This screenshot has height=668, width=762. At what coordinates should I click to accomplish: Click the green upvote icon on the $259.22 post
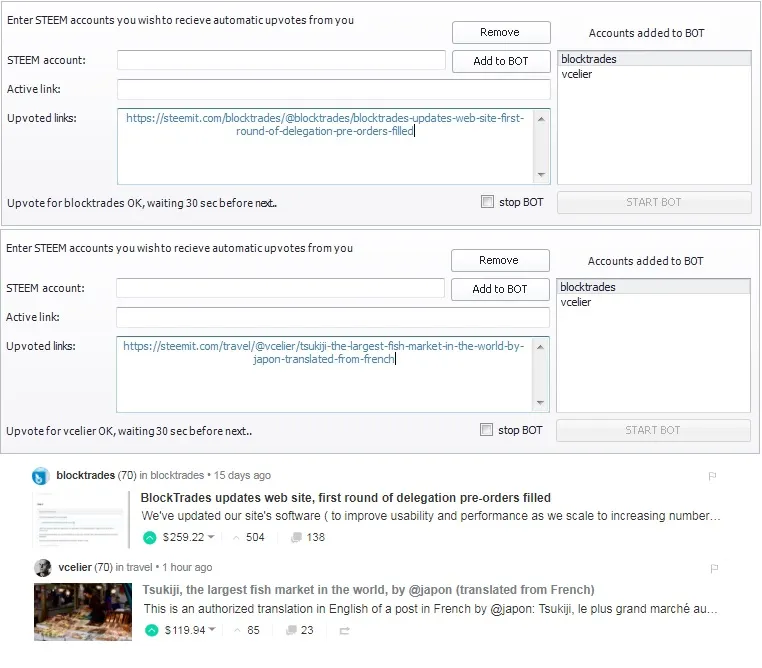click(x=150, y=537)
